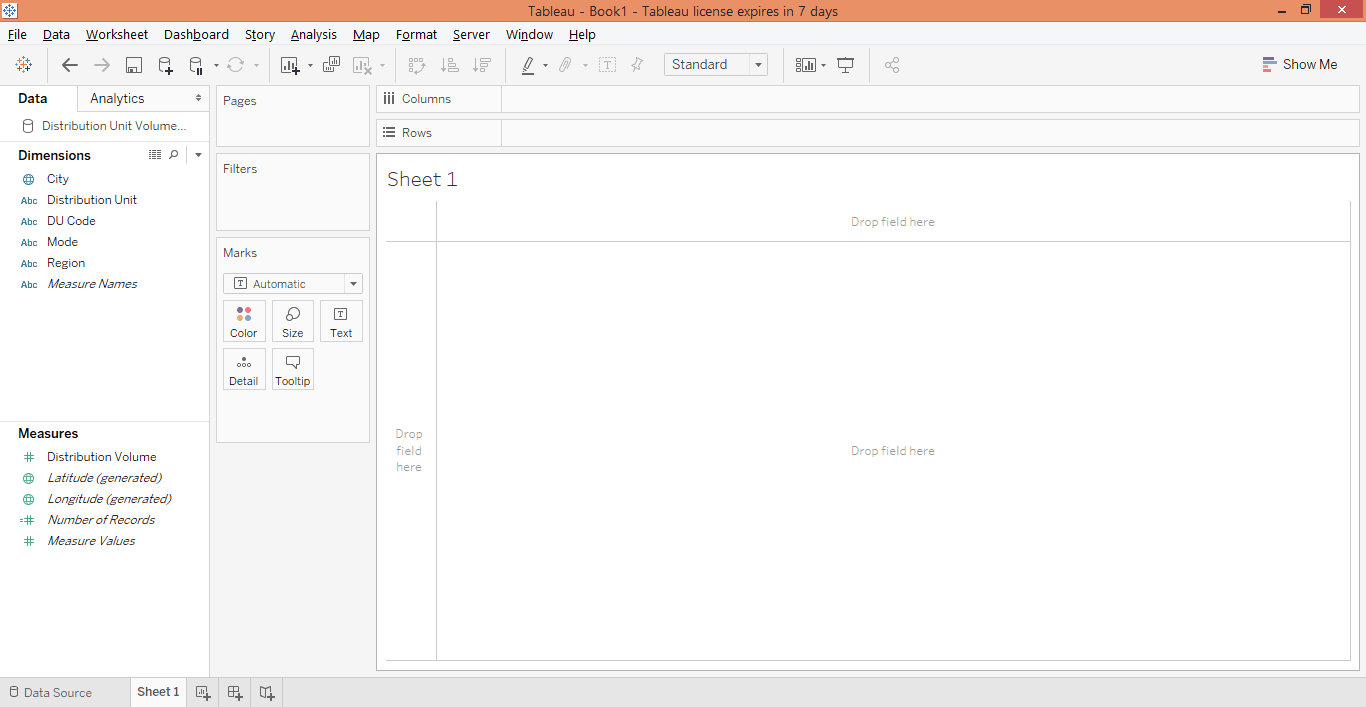The width and height of the screenshot is (1366, 707).
Task: Open the Format menu
Action: pyautogui.click(x=416, y=34)
